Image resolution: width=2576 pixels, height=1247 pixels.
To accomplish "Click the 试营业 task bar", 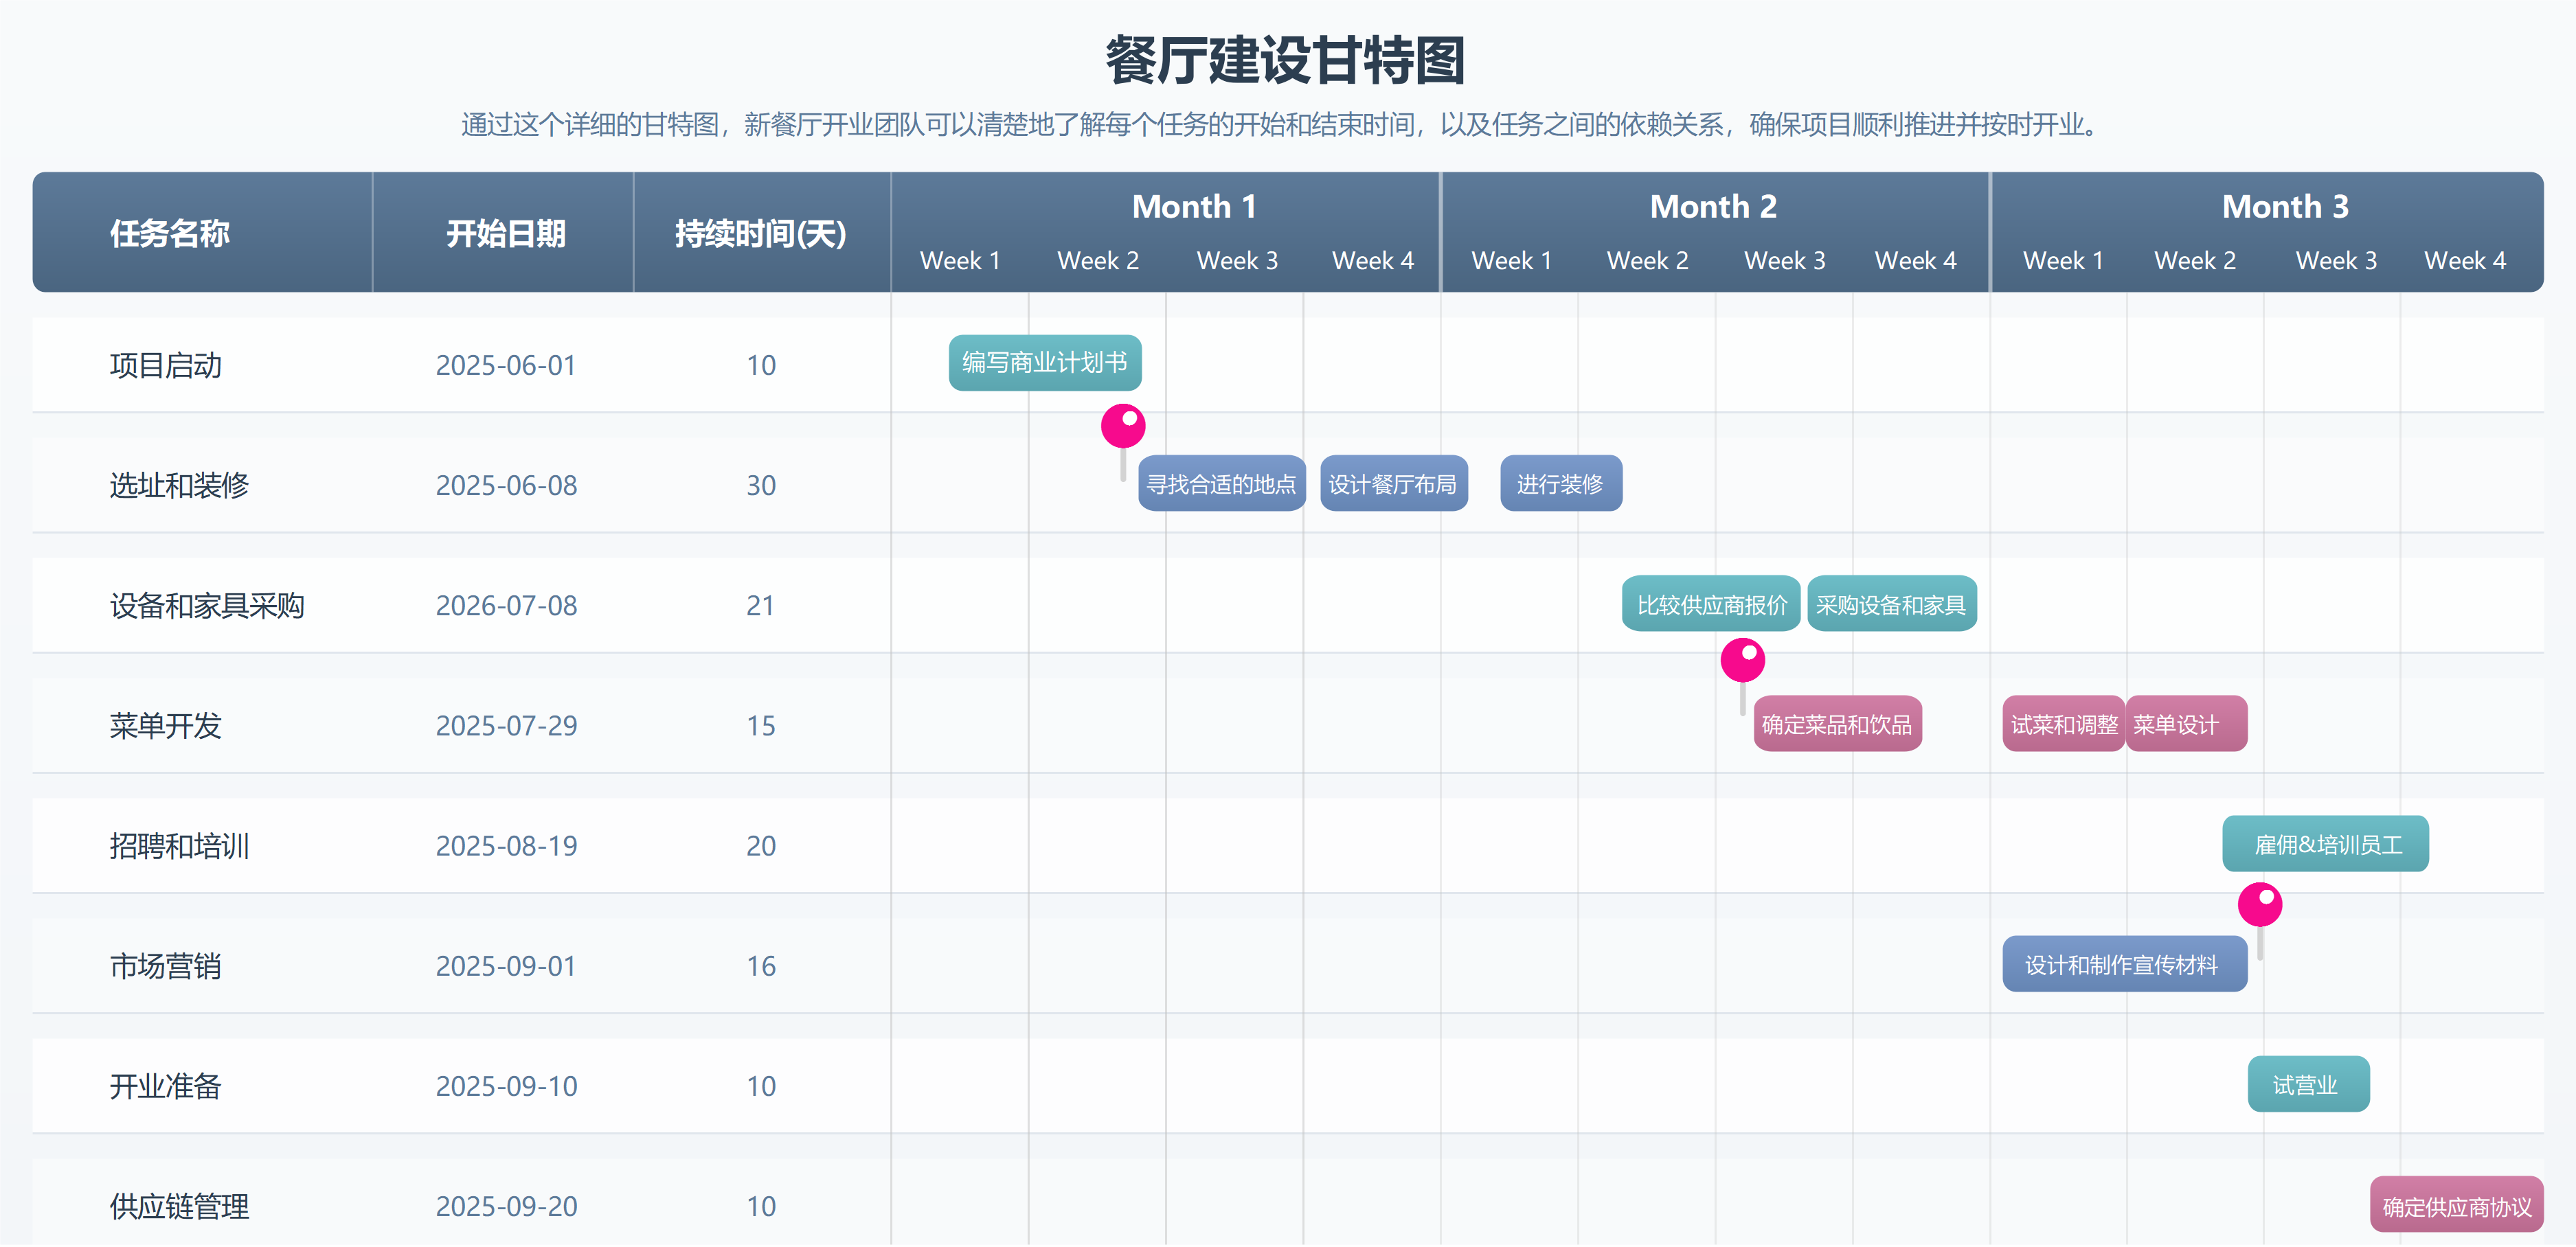I will tap(2307, 1084).
